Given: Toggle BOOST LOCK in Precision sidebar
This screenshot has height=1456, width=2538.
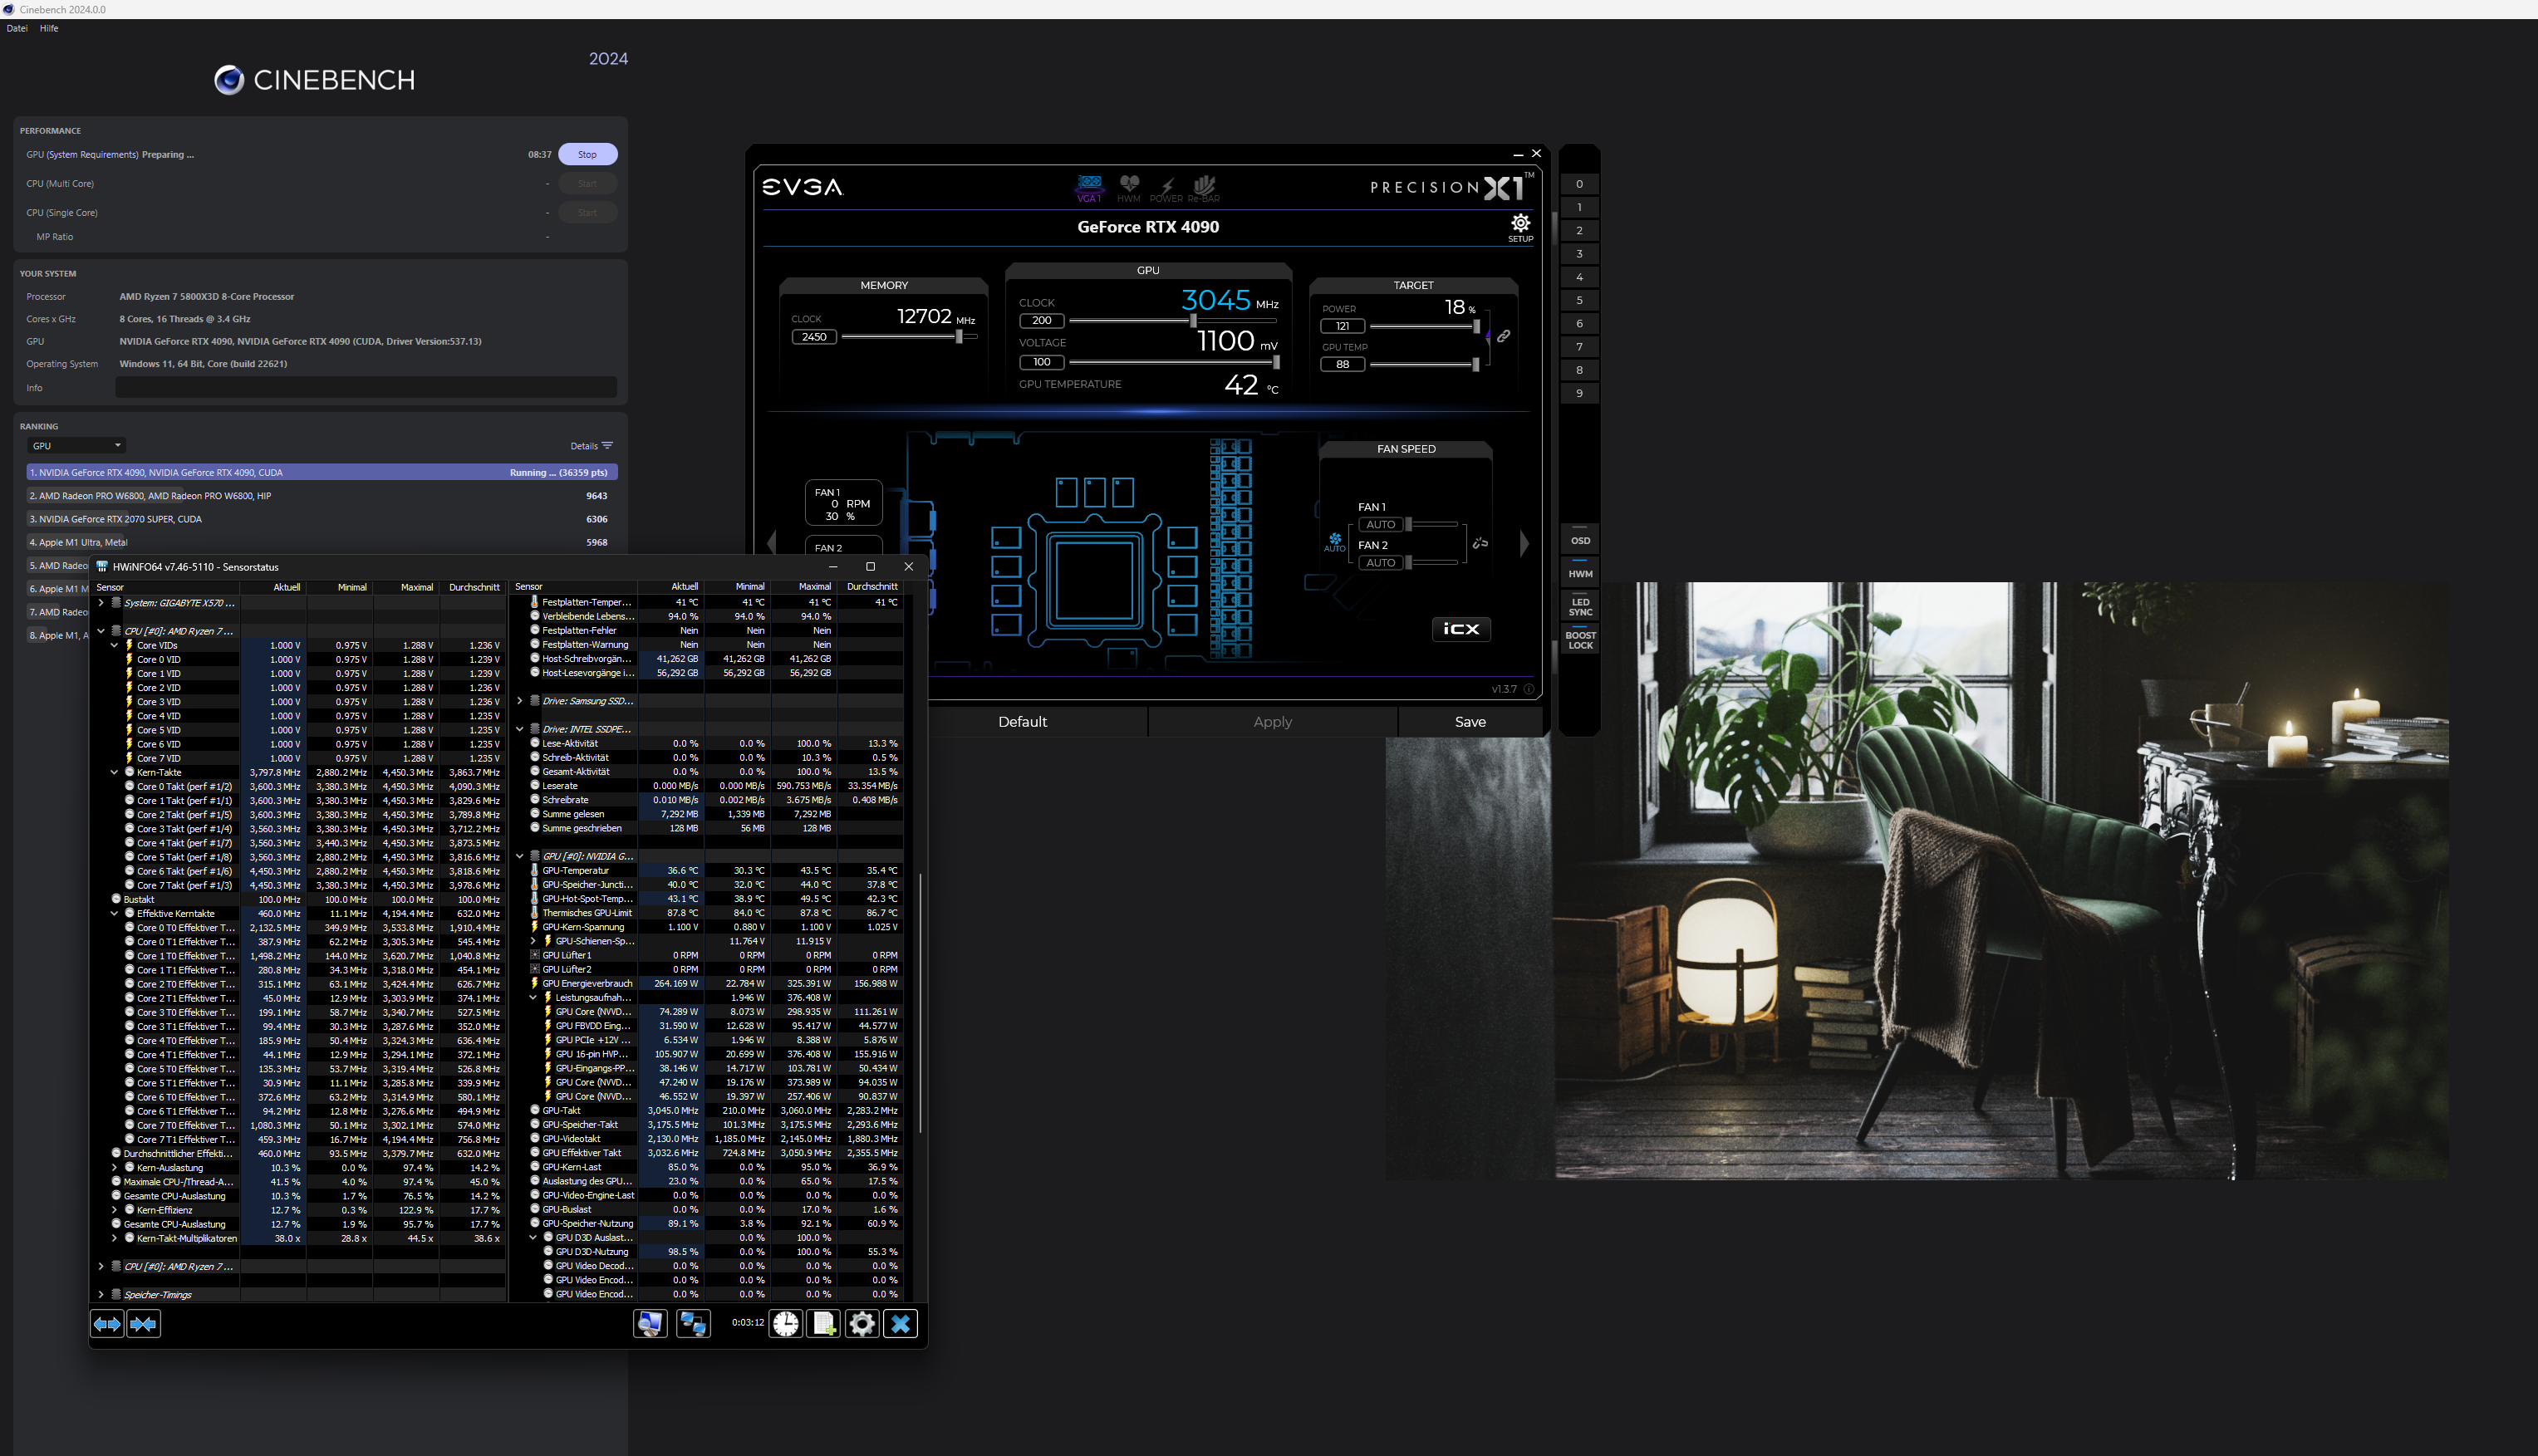Looking at the screenshot, I should coord(1580,640).
